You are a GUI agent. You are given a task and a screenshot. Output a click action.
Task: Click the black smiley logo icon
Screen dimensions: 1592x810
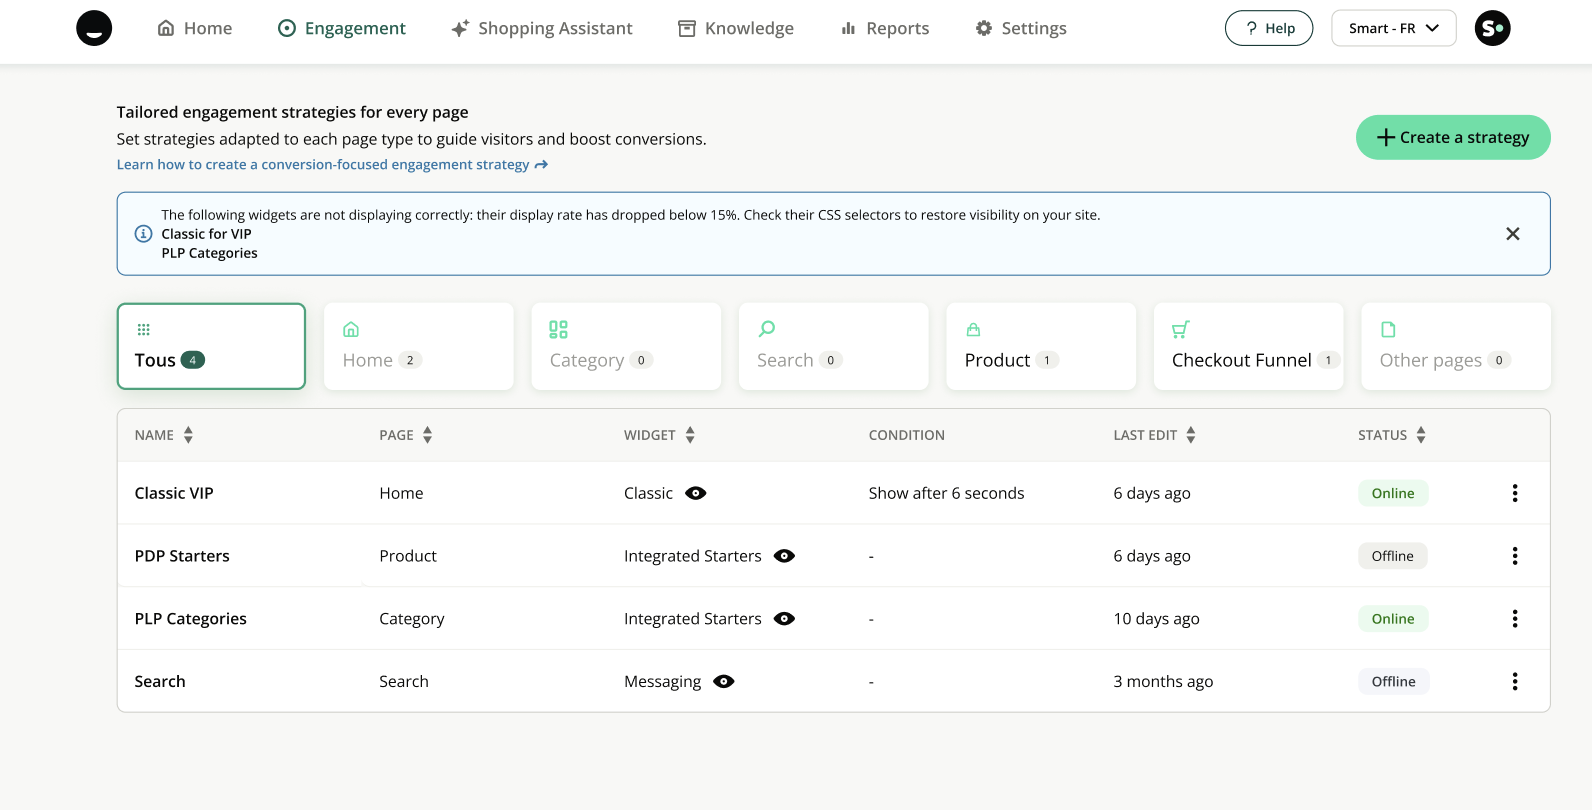click(94, 28)
